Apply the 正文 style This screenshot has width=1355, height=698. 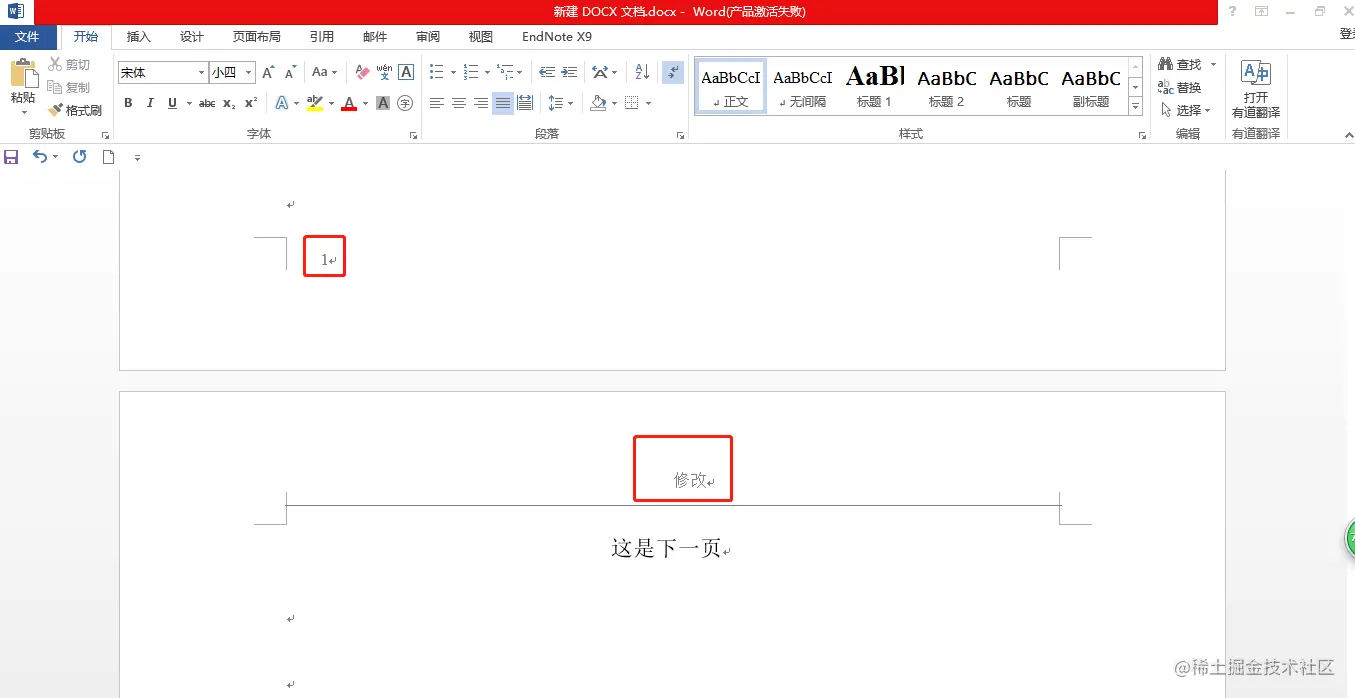[731, 86]
